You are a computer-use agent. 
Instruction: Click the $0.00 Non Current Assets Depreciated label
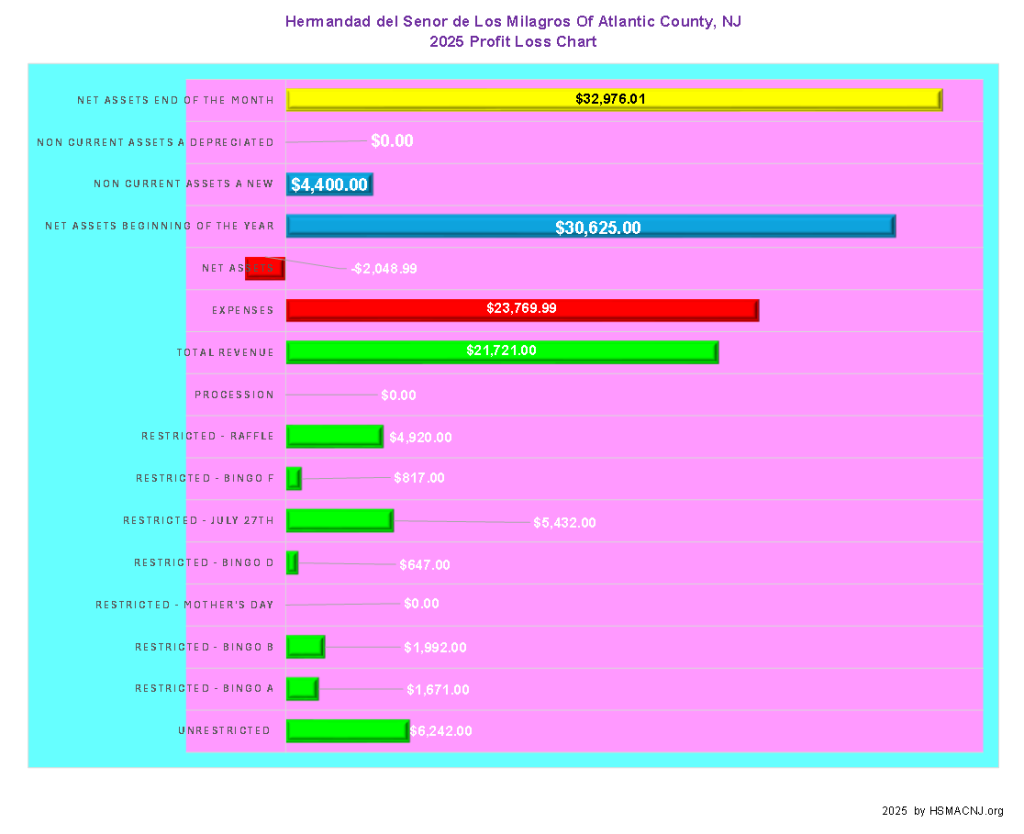click(391, 141)
